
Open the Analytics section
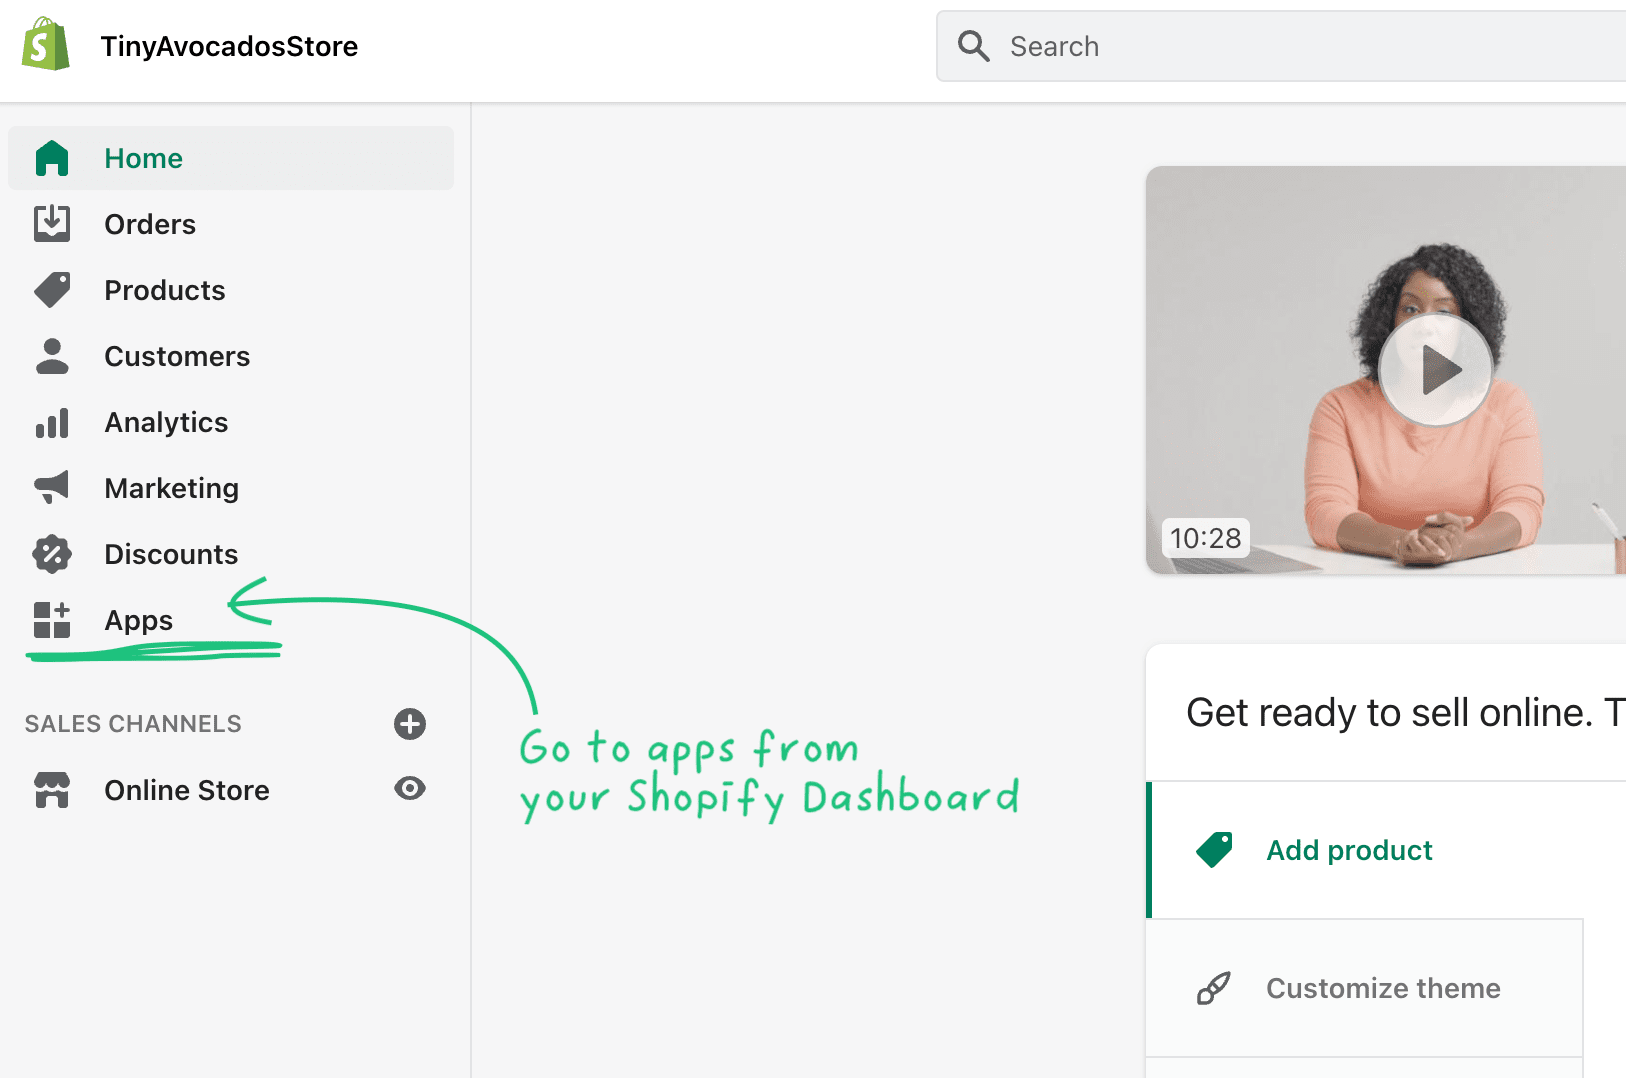pos(166,423)
